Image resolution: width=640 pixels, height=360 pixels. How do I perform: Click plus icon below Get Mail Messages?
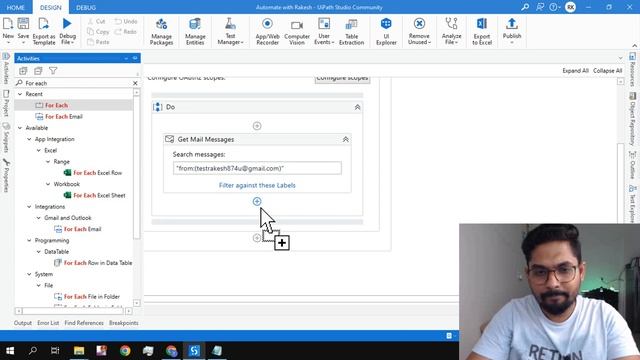(x=257, y=201)
